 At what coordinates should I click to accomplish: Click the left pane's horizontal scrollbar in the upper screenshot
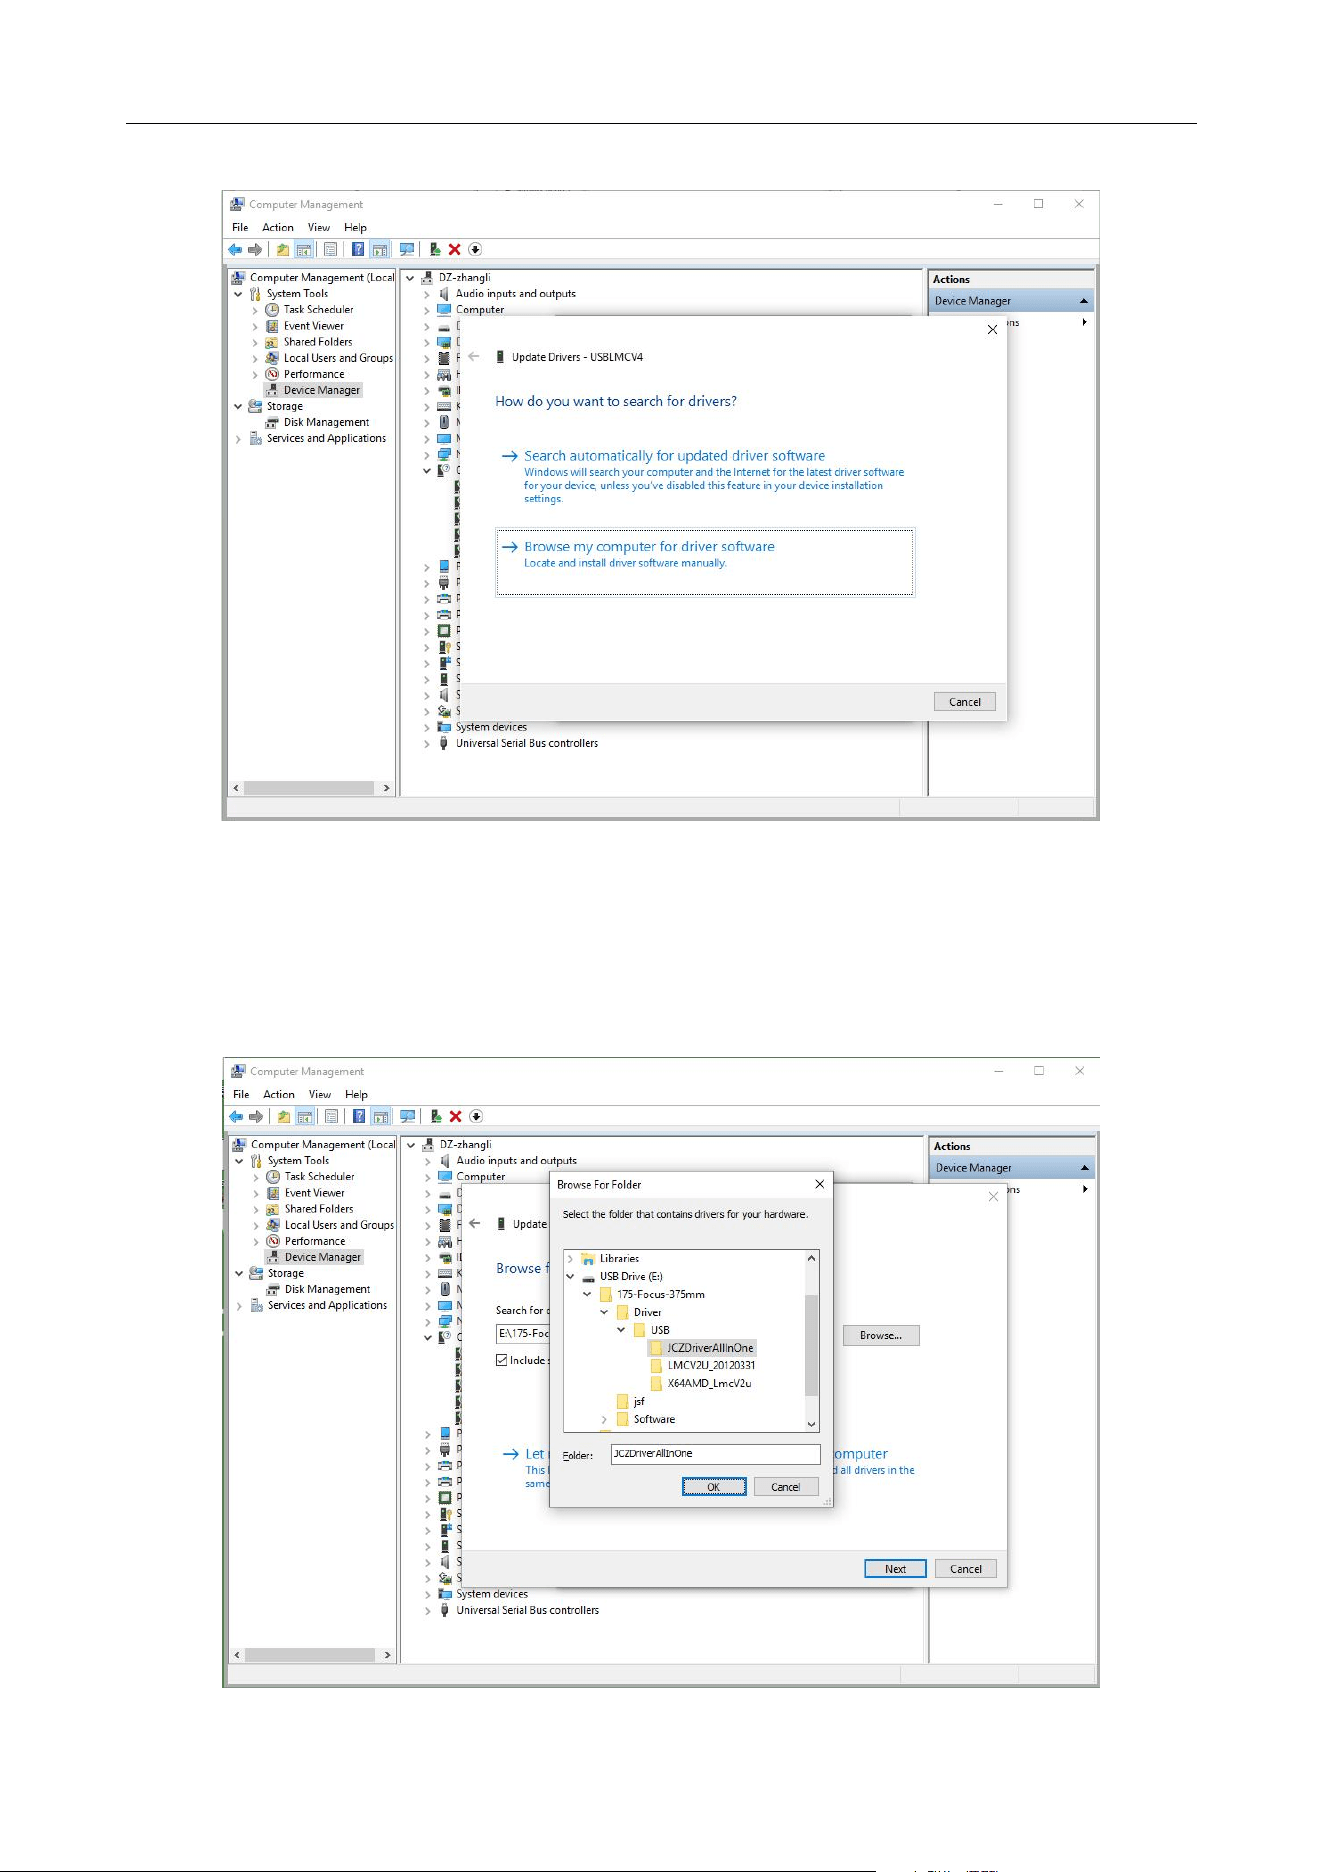click(311, 788)
